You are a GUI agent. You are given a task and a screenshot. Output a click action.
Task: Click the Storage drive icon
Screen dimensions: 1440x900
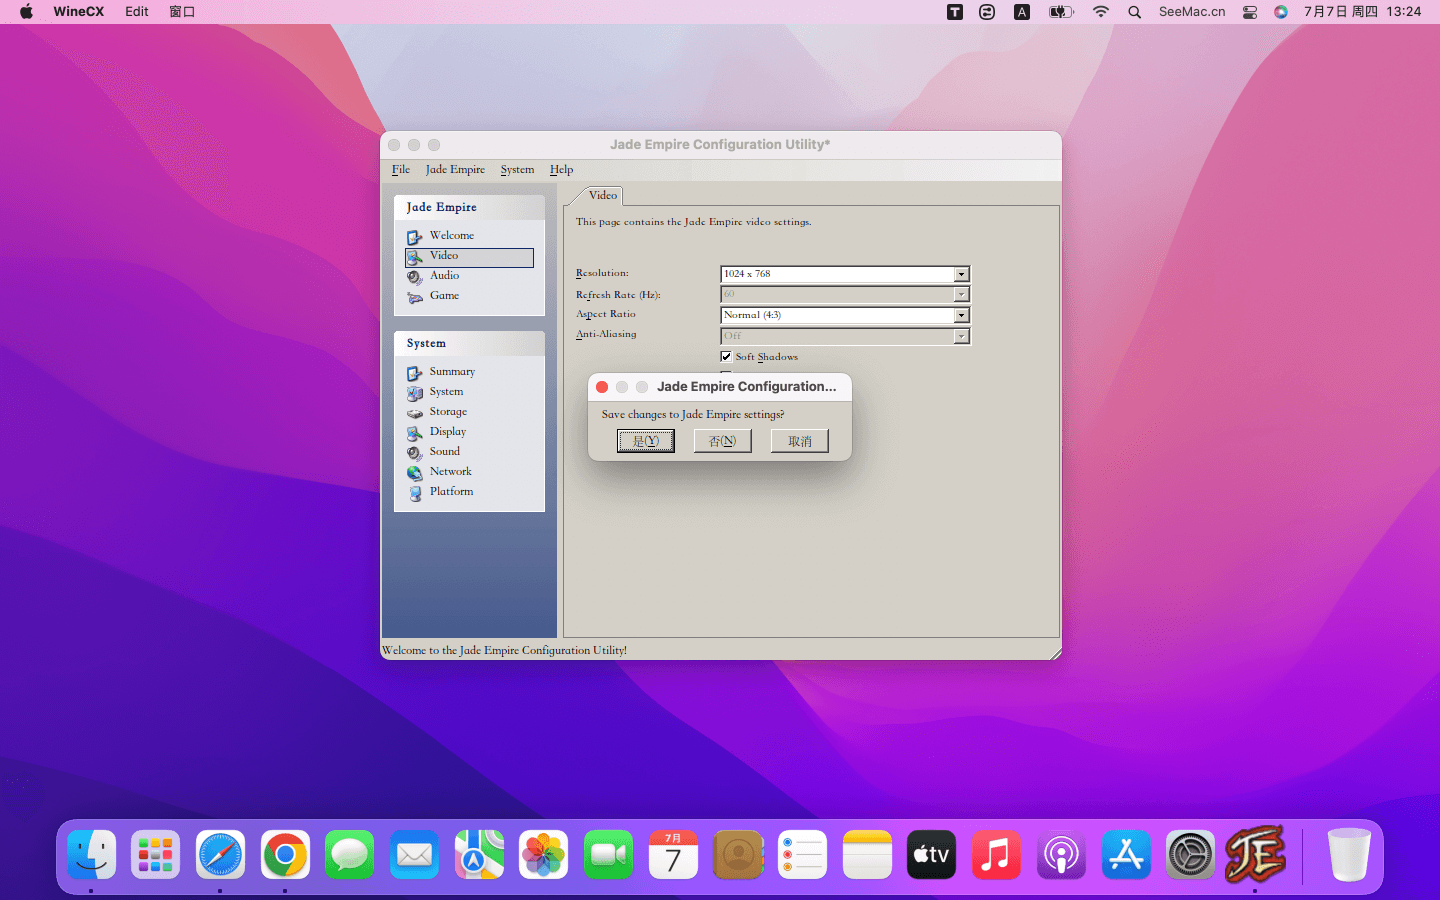point(414,413)
